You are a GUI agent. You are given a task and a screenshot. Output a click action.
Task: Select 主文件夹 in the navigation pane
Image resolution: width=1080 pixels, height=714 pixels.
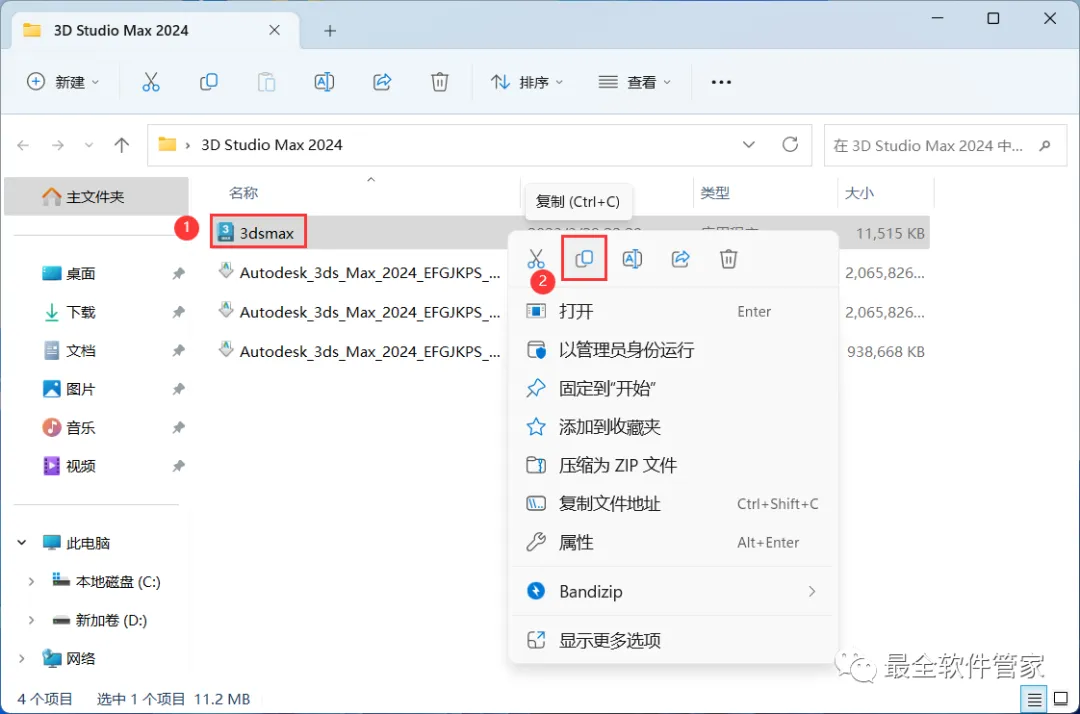96,197
